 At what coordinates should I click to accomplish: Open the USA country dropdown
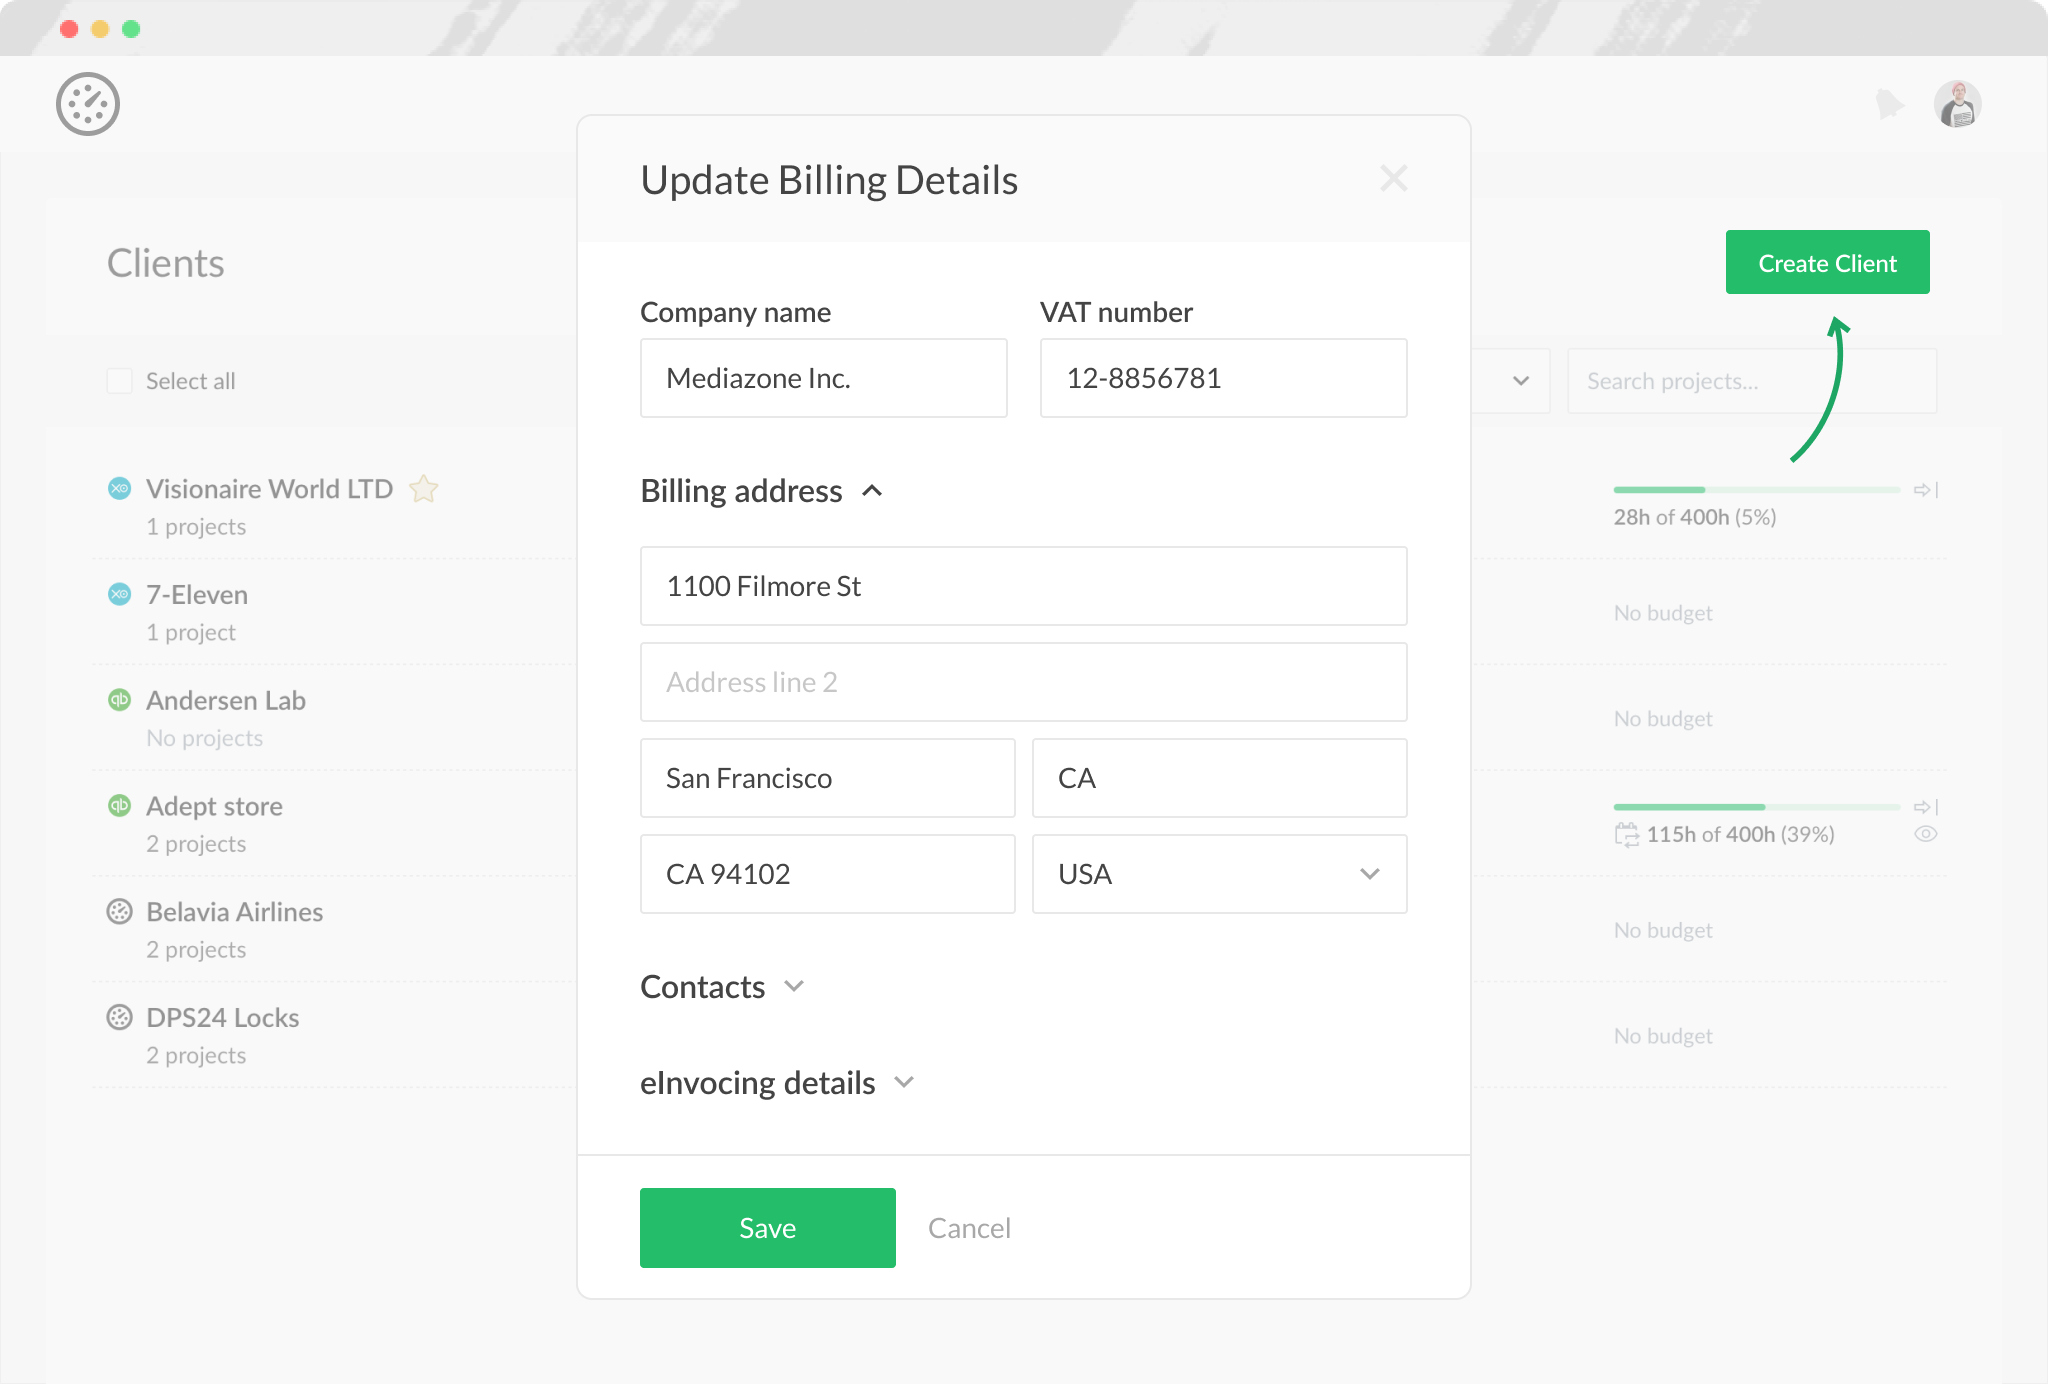pyautogui.click(x=1219, y=874)
